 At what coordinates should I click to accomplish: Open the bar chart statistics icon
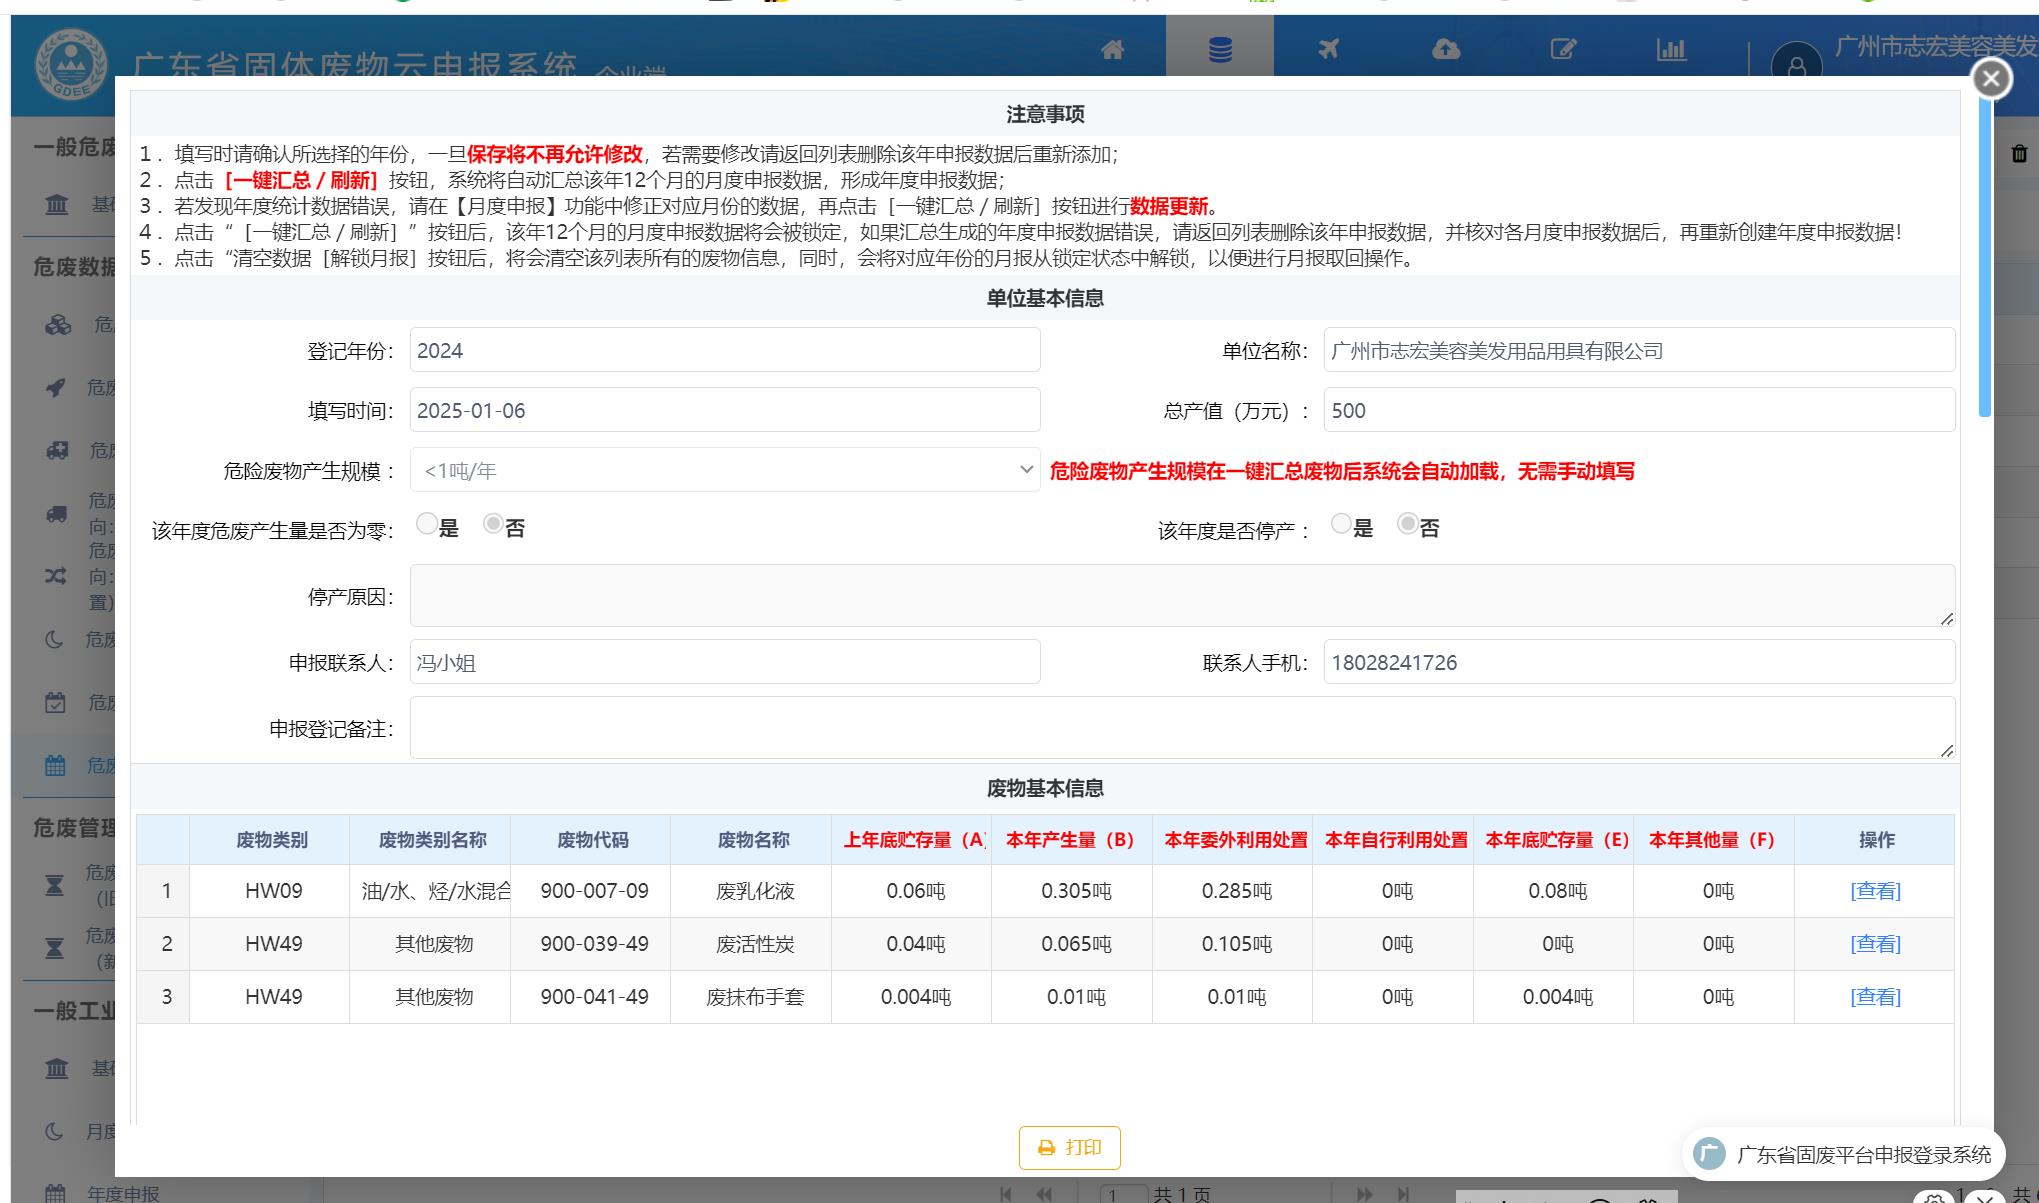[x=1671, y=49]
